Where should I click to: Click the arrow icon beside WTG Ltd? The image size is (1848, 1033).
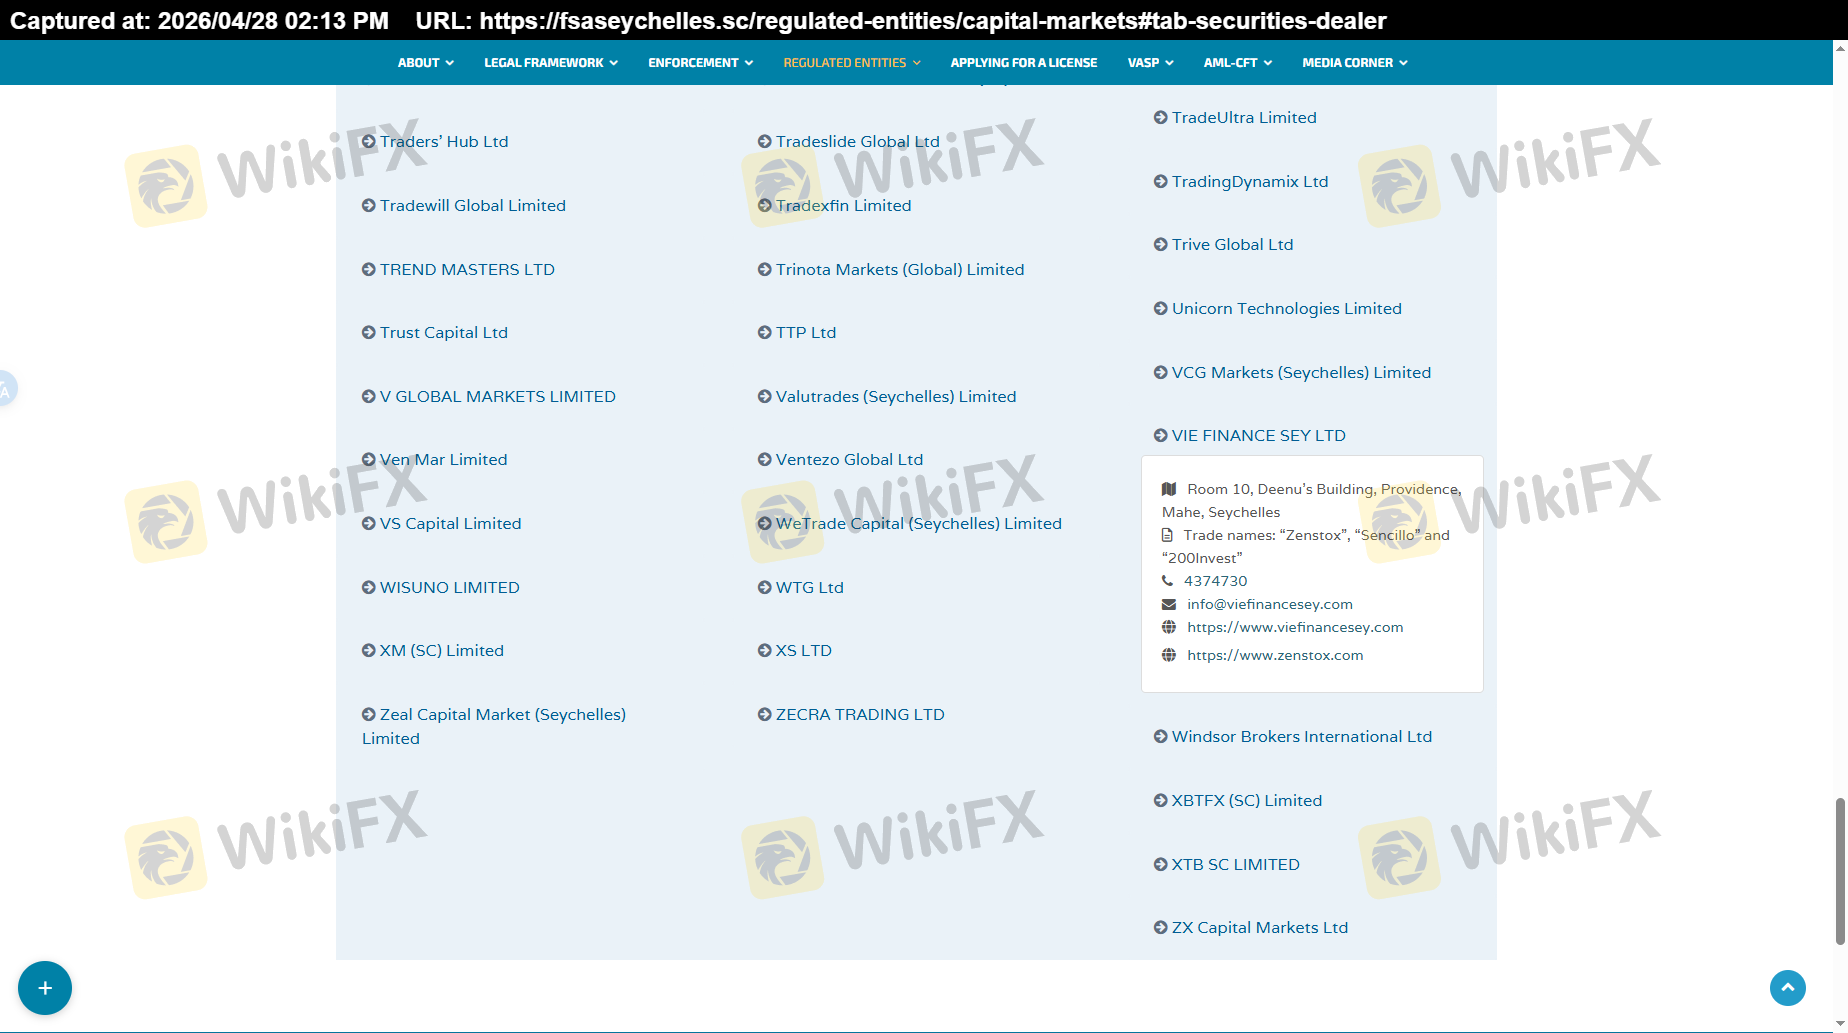click(x=765, y=588)
